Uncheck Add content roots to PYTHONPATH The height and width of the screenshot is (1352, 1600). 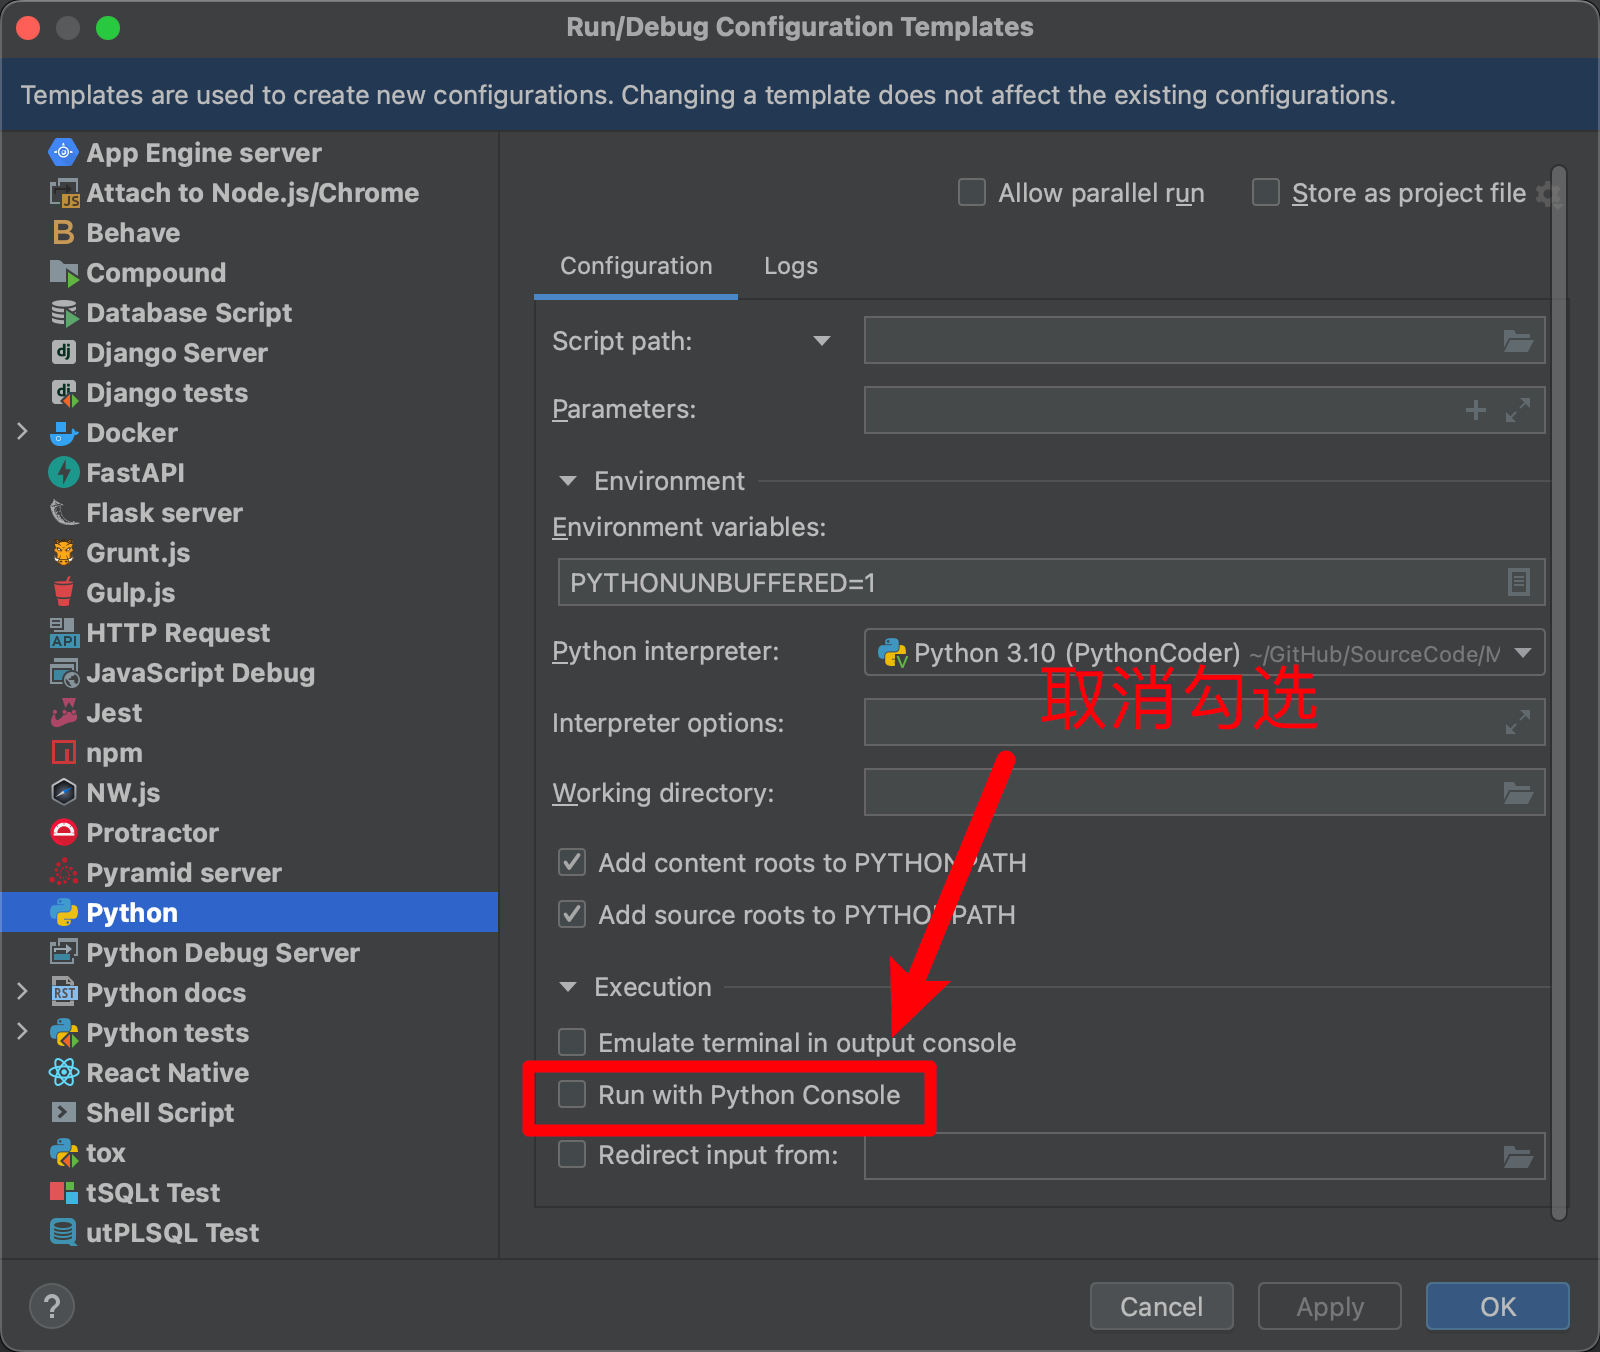pyautogui.click(x=572, y=862)
